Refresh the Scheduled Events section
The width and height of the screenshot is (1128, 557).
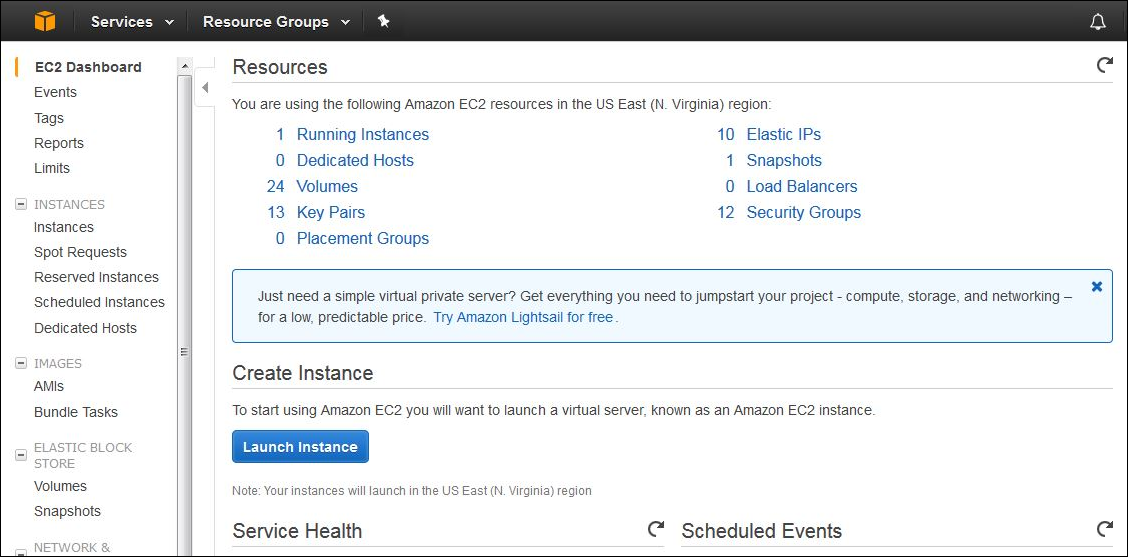tap(1104, 529)
